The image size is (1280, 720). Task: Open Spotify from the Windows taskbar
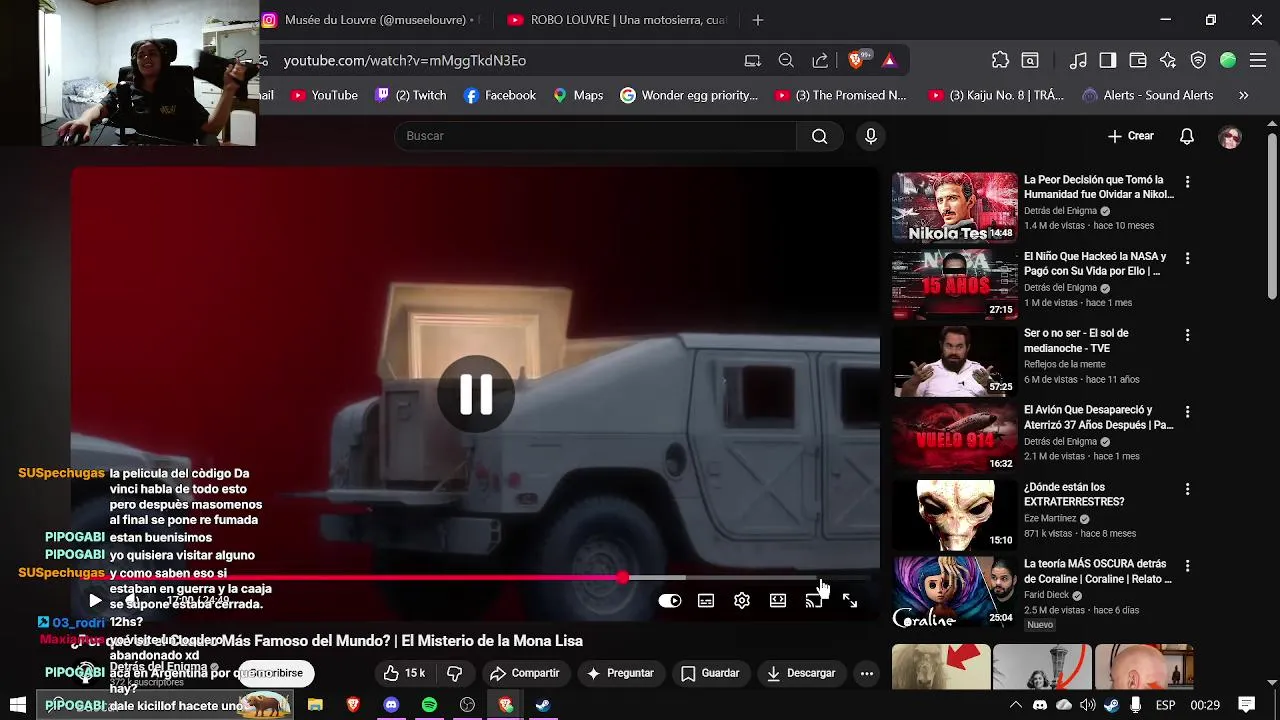point(429,705)
